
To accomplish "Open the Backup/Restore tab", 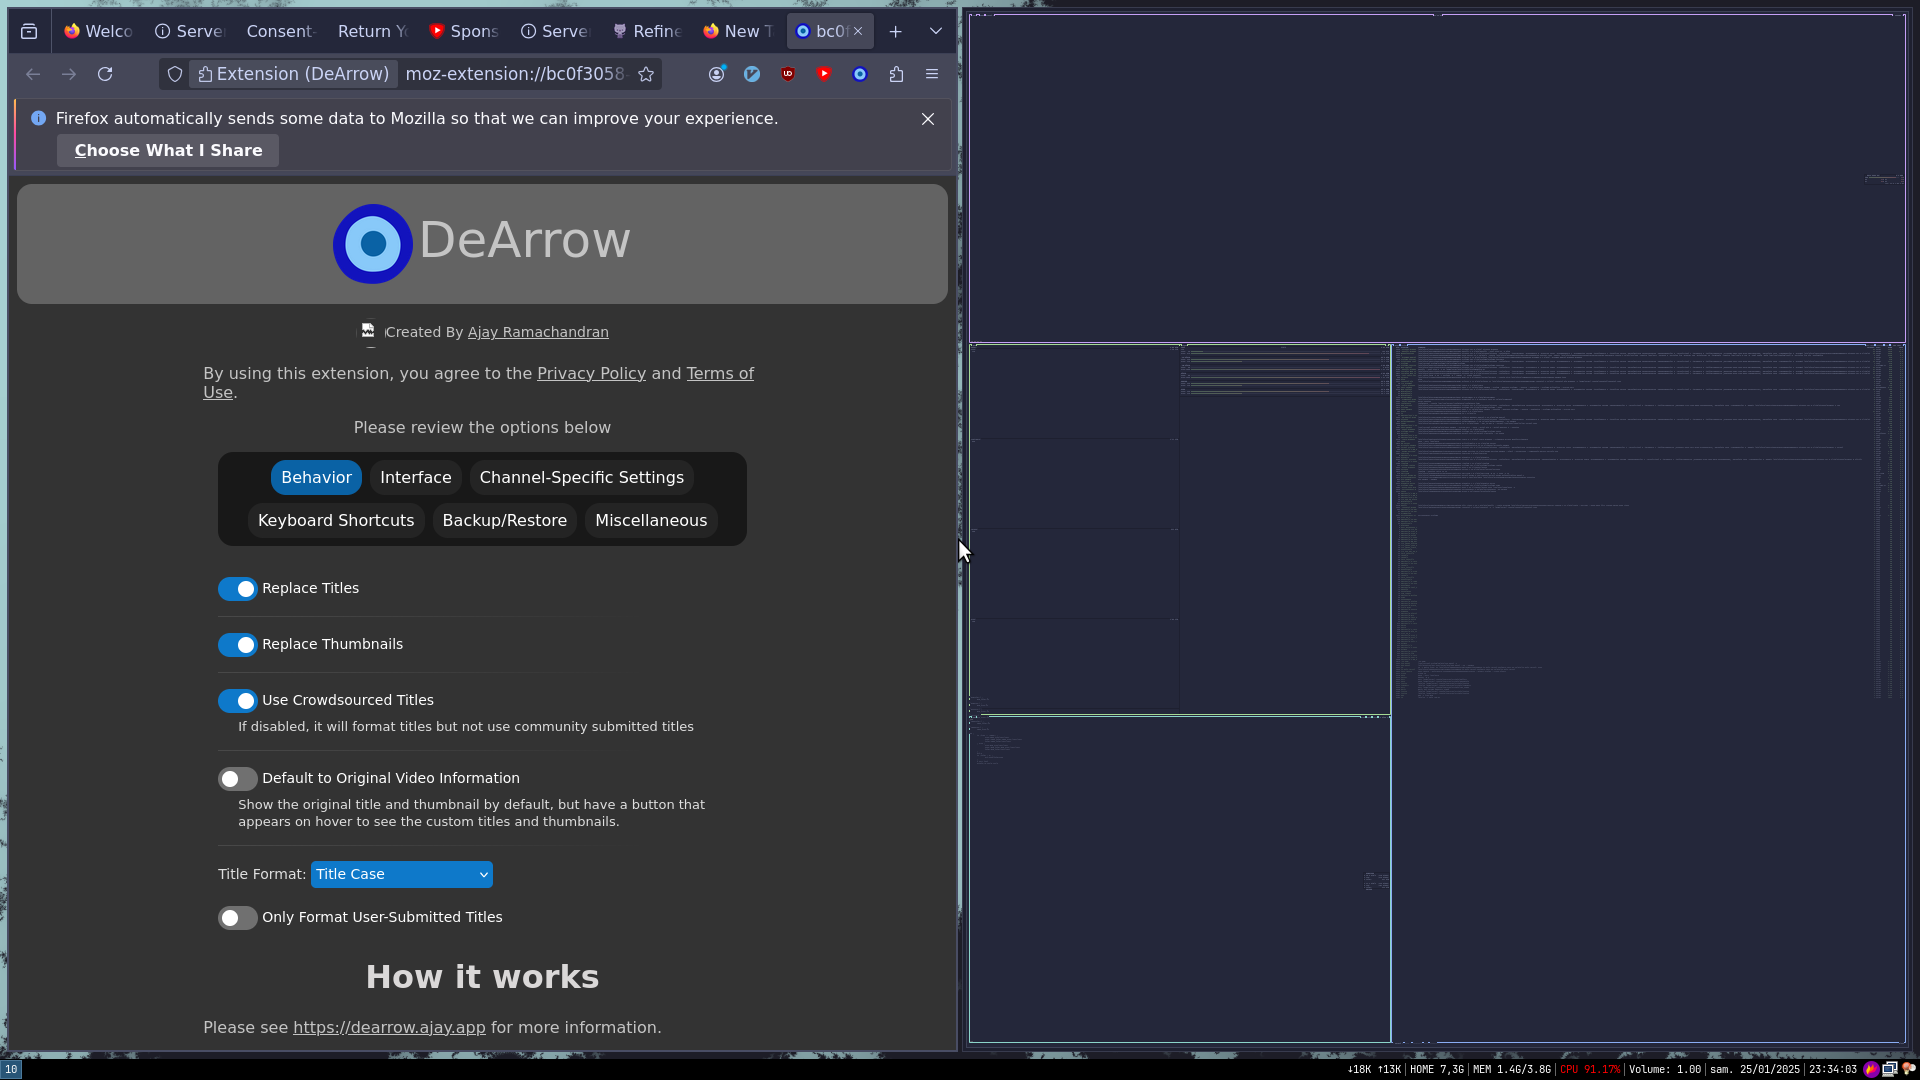I will (505, 521).
